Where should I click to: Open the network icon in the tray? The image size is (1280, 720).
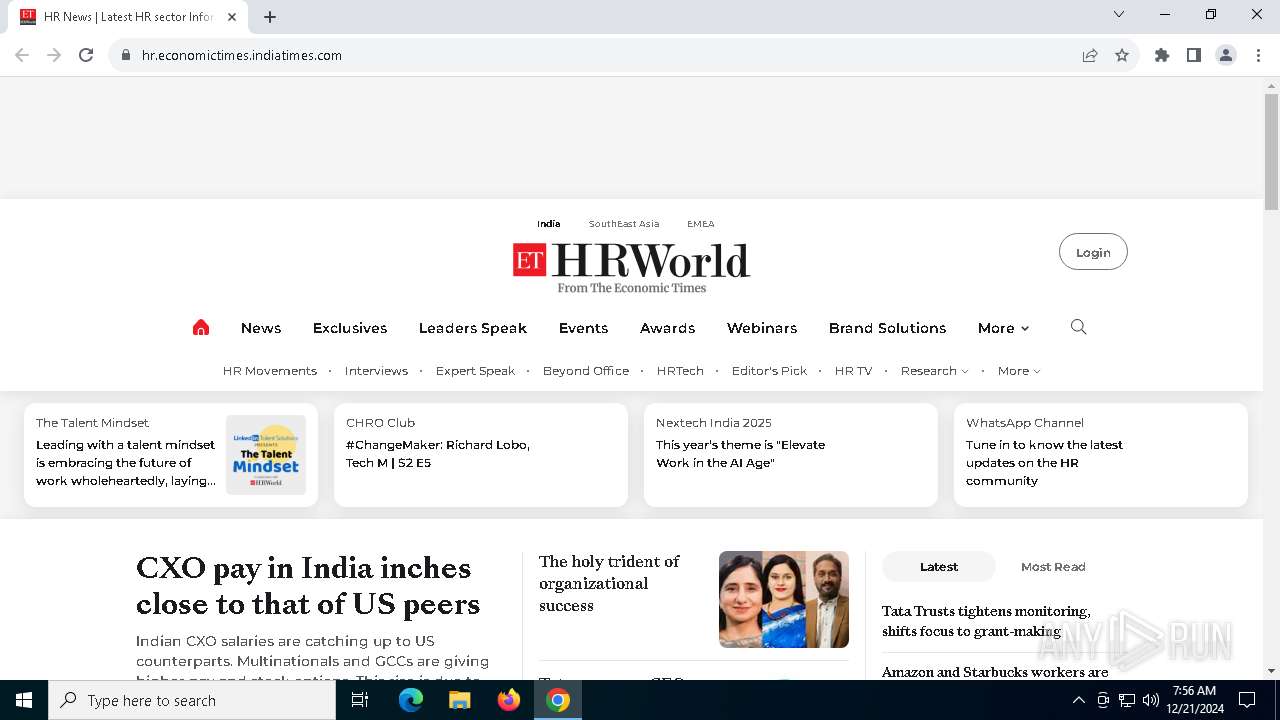(x=1127, y=700)
